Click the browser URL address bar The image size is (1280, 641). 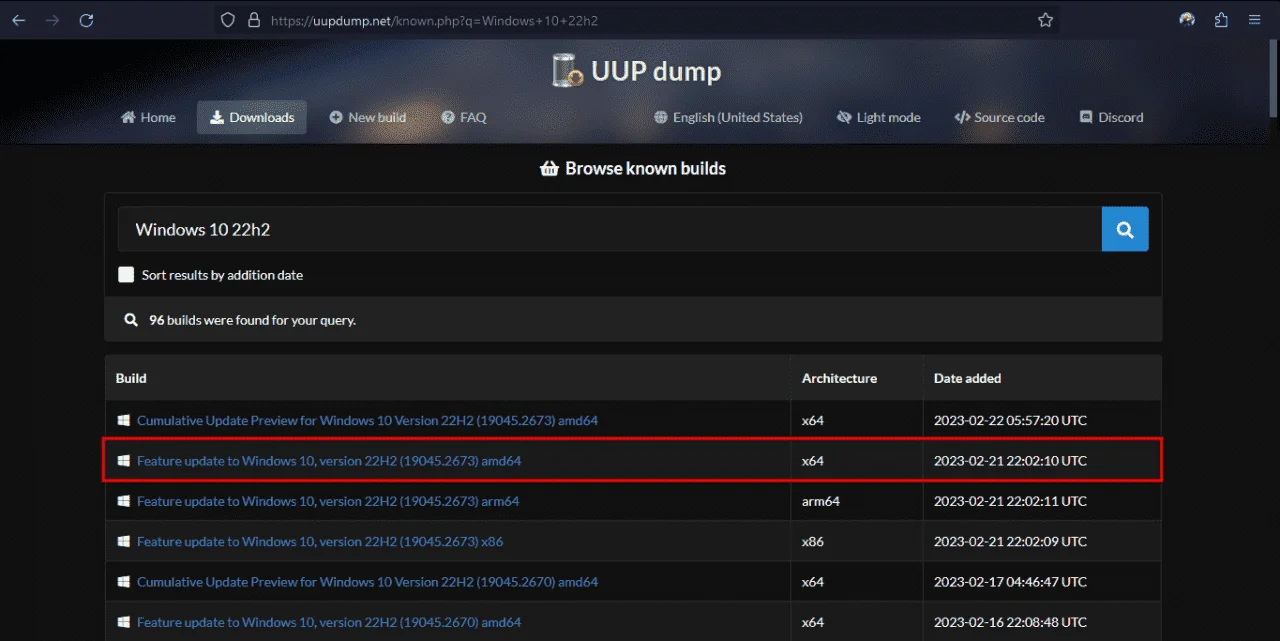click(x=635, y=20)
